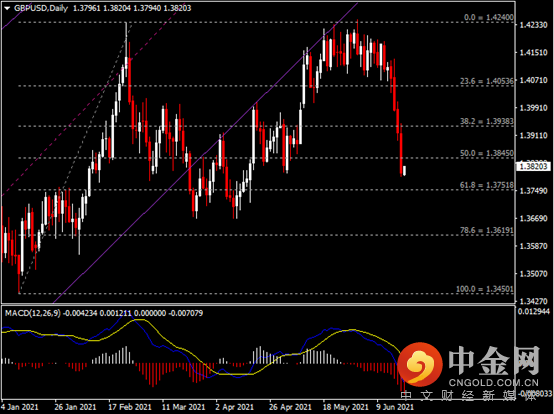The height and width of the screenshot is (414, 554).
Task: Click the 4 Jan 2021 date marker
Action: click(x=20, y=407)
